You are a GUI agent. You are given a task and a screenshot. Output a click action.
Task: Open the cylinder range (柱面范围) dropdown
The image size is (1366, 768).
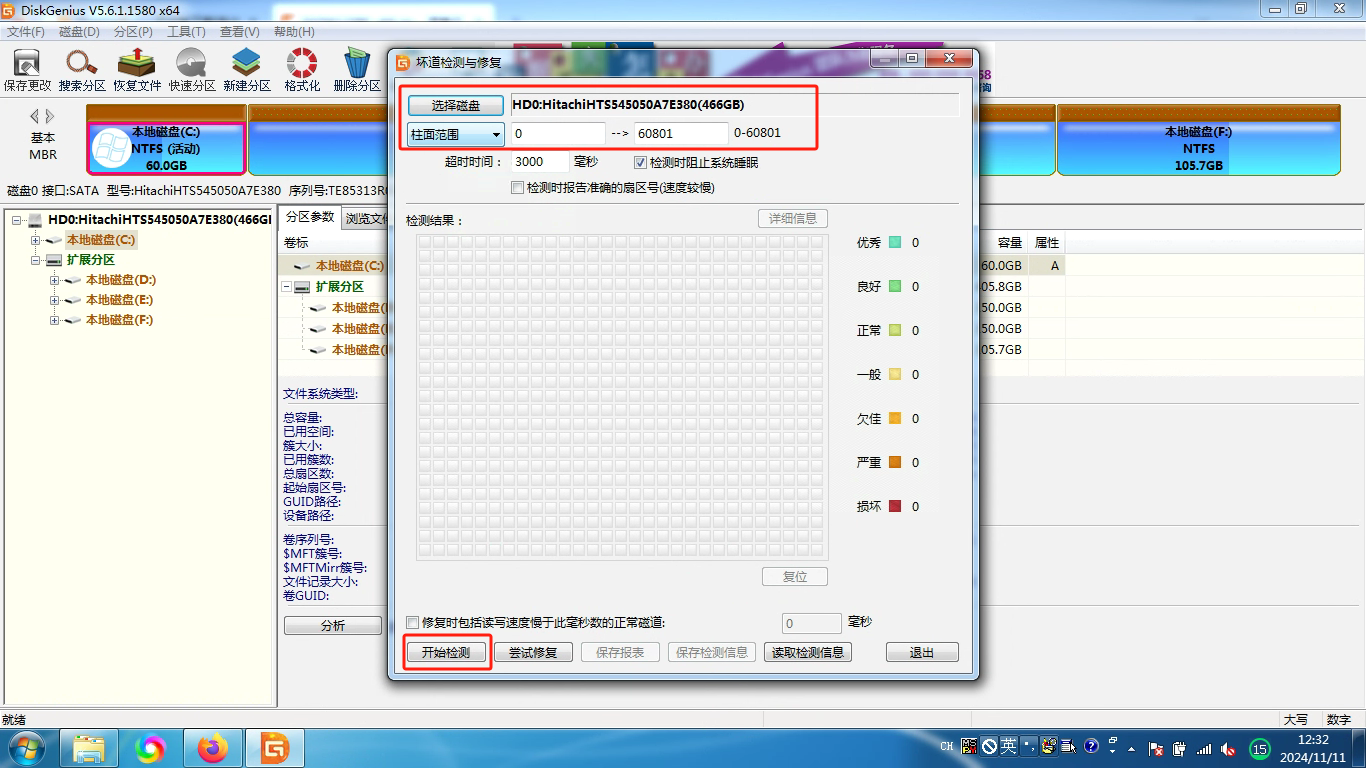(496, 134)
